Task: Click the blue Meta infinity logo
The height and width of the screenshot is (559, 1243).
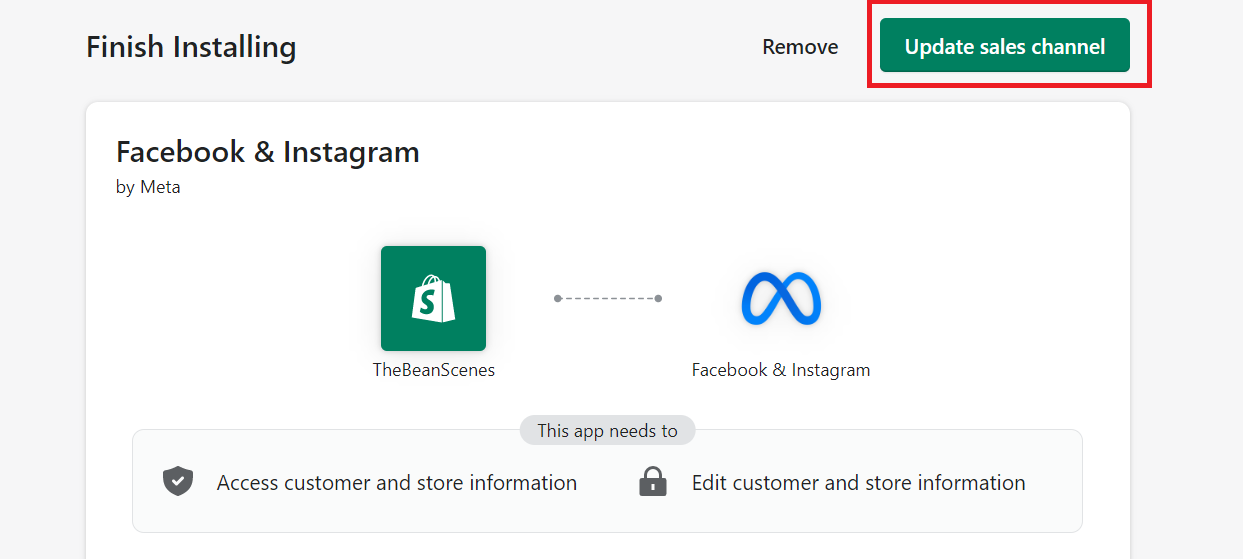Action: pos(781,299)
